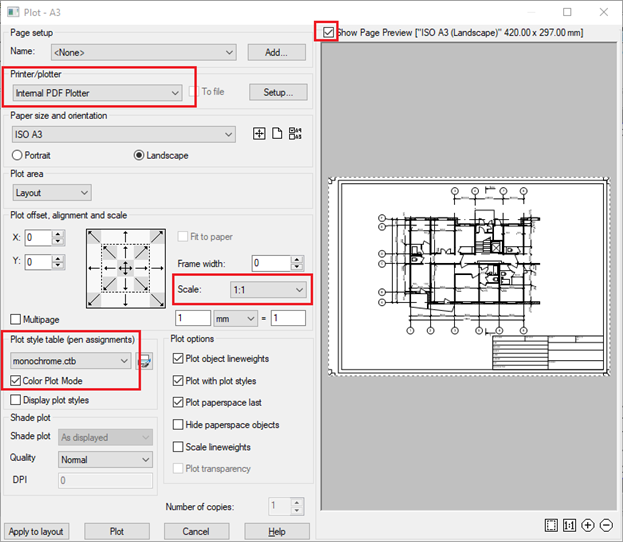Increase Frame width with spinner up arrow

coord(297,259)
